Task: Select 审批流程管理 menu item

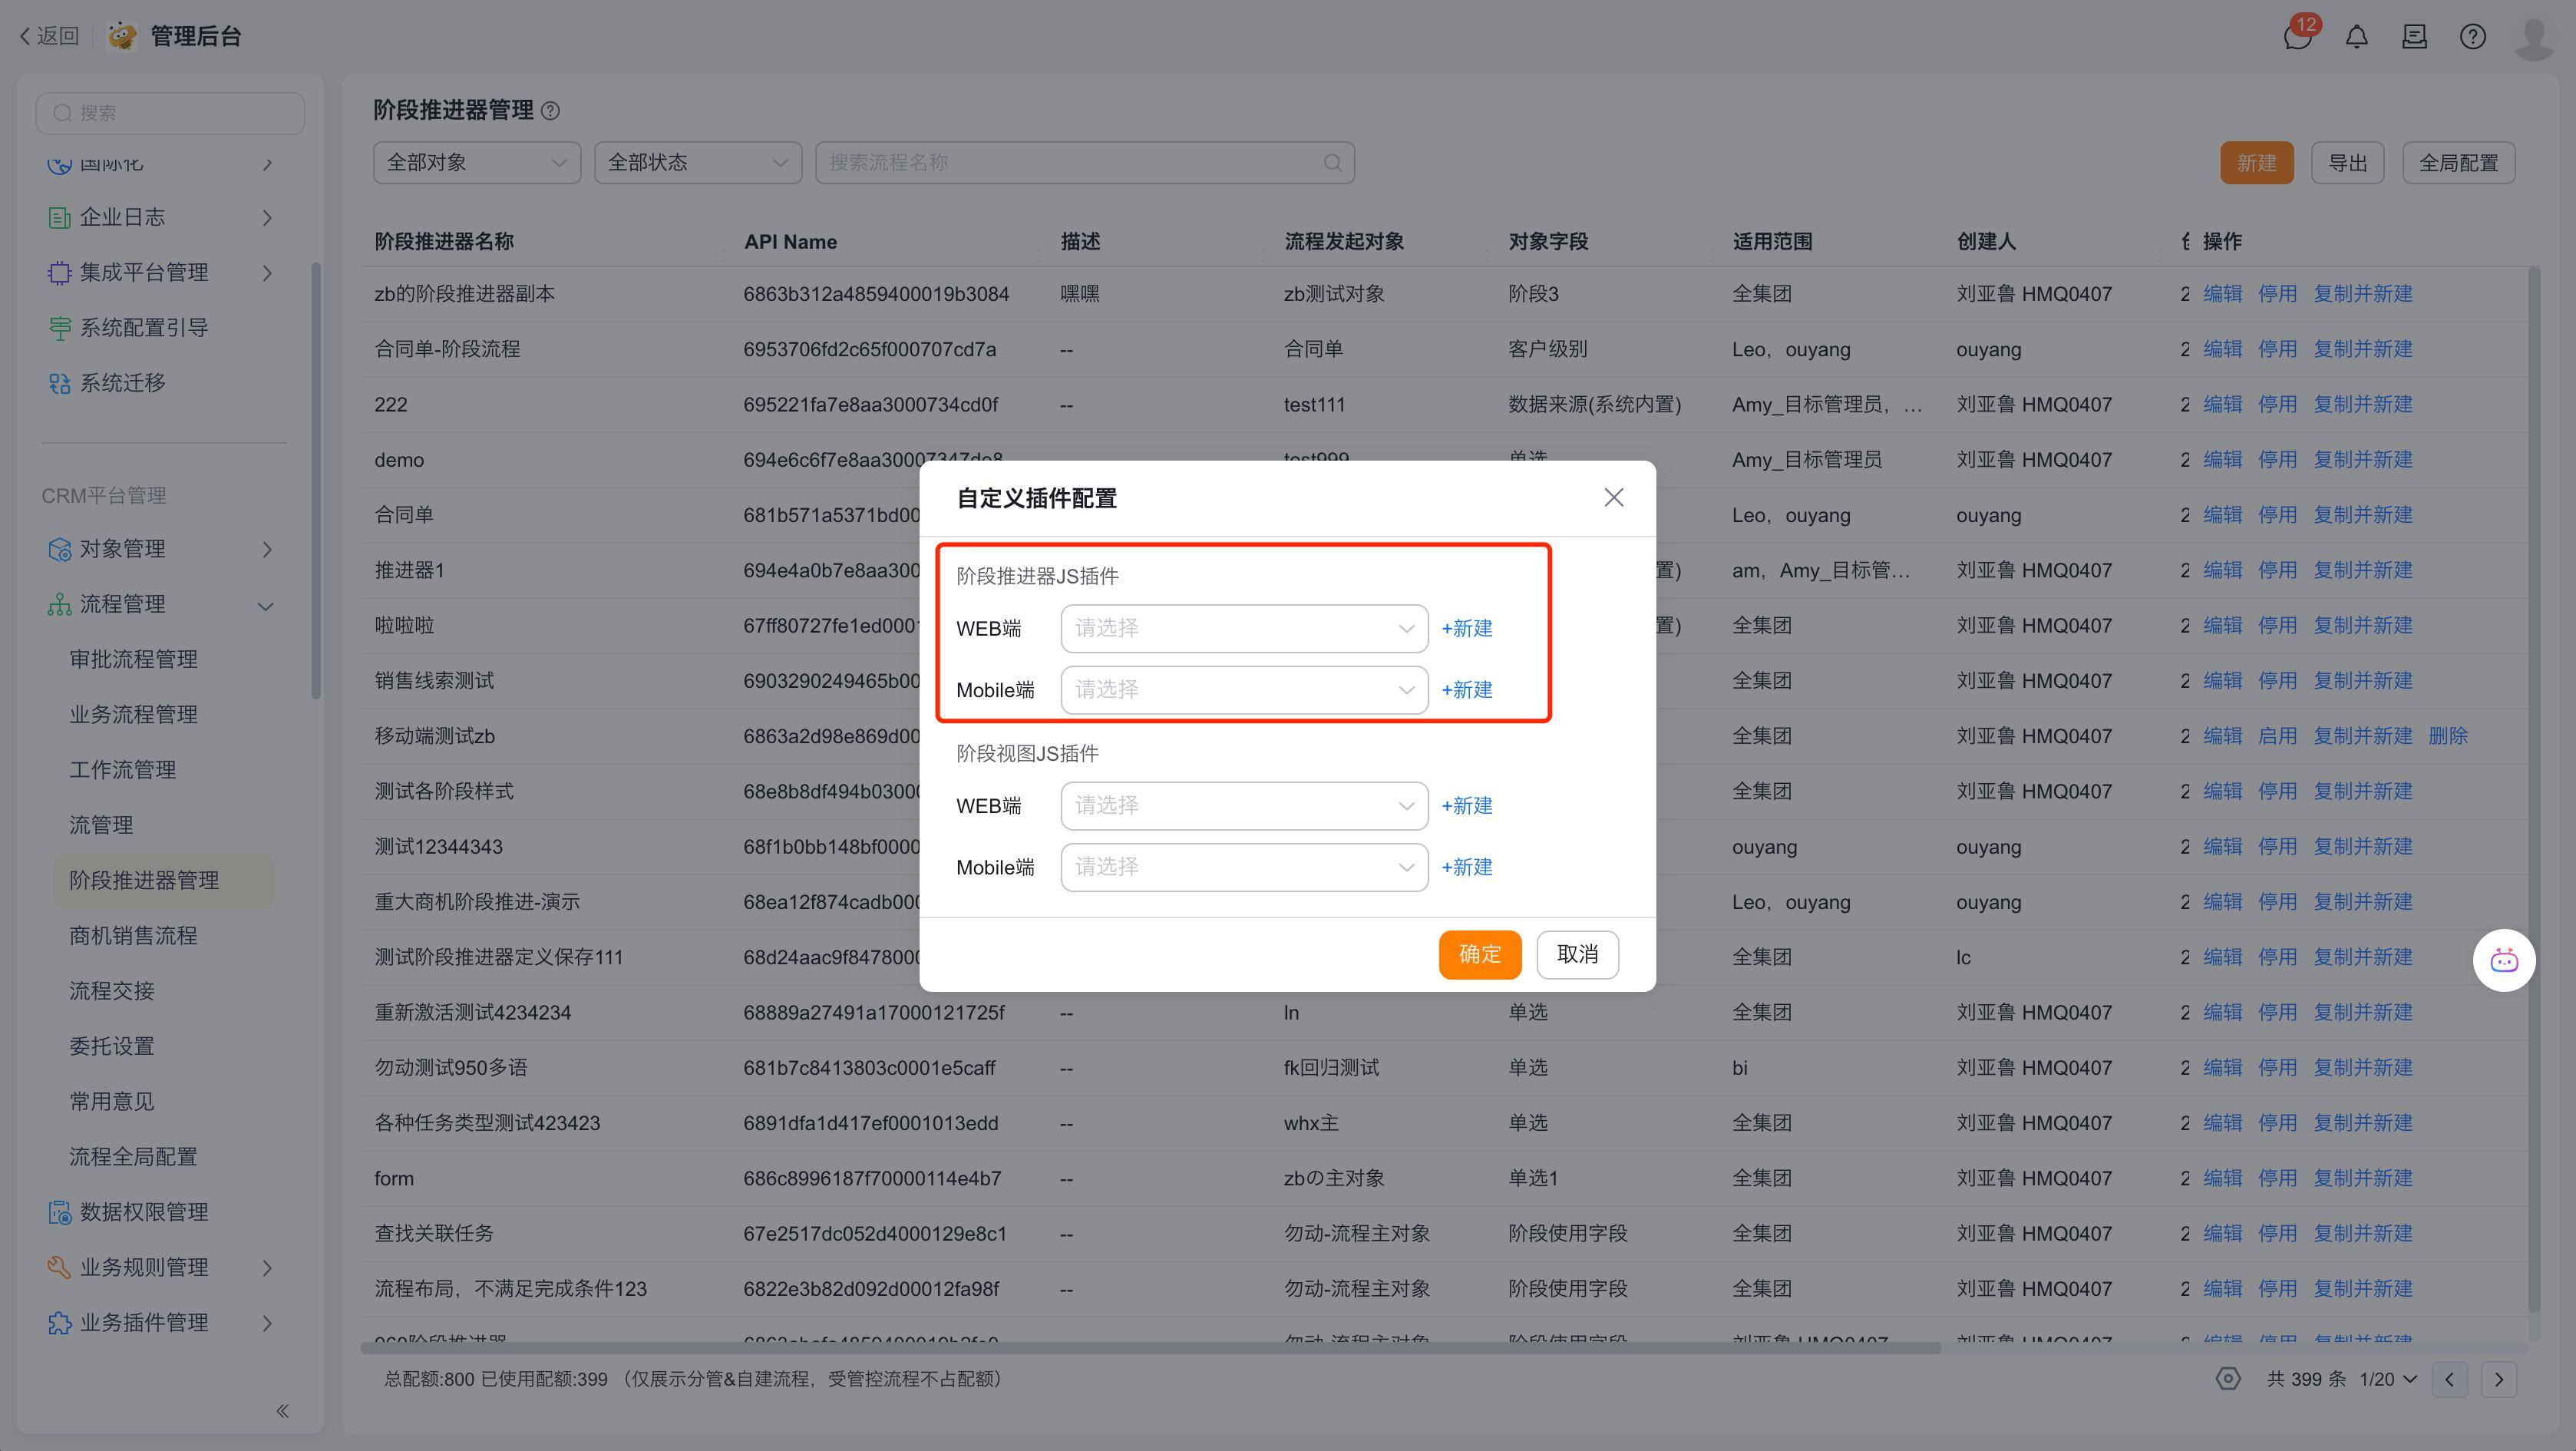Action: click(133, 659)
